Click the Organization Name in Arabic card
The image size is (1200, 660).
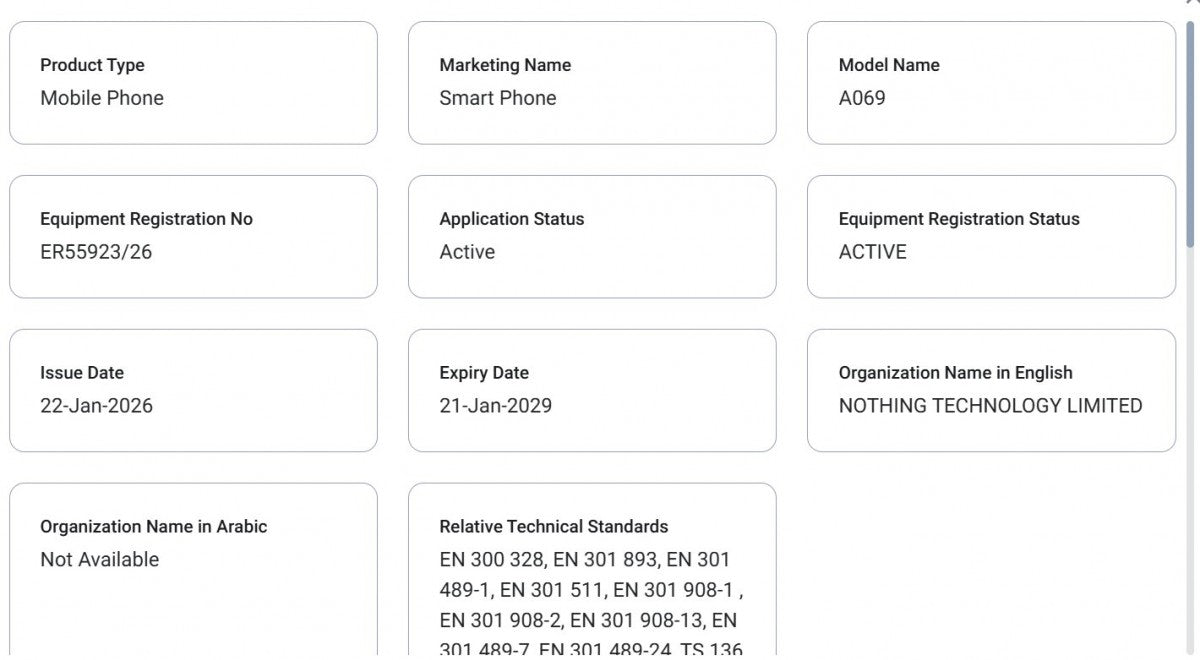point(193,560)
